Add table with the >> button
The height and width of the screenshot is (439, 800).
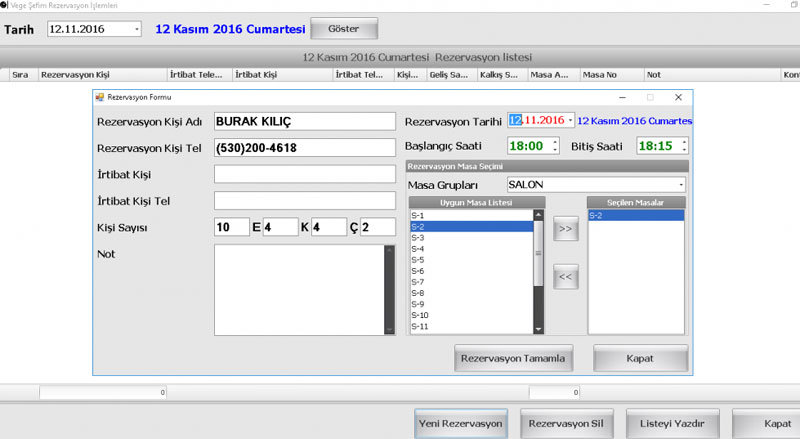pos(565,229)
